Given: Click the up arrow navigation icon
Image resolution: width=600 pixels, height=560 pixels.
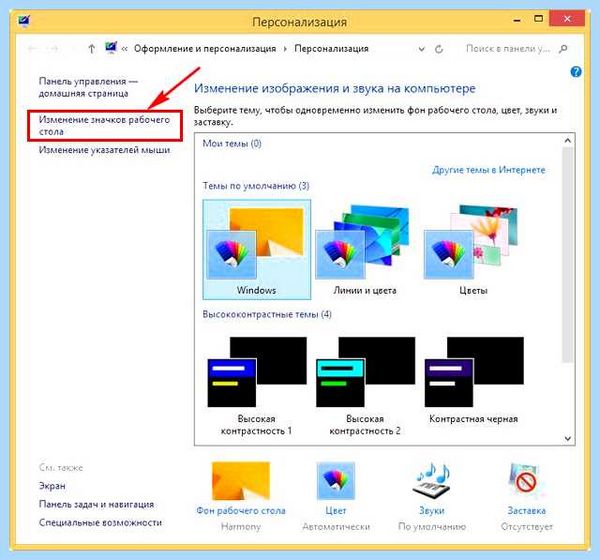Looking at the screenshot, I should click(x=91, y=49).
